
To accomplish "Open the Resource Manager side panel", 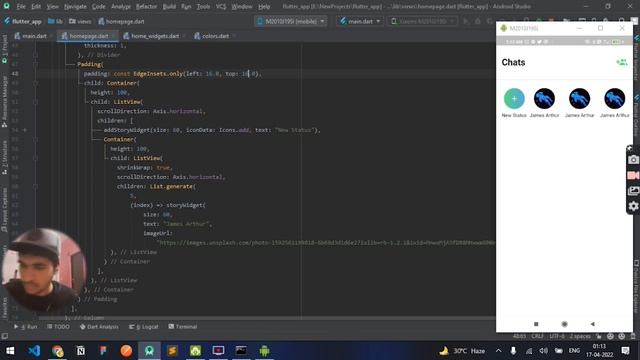I will pos(4,102).
